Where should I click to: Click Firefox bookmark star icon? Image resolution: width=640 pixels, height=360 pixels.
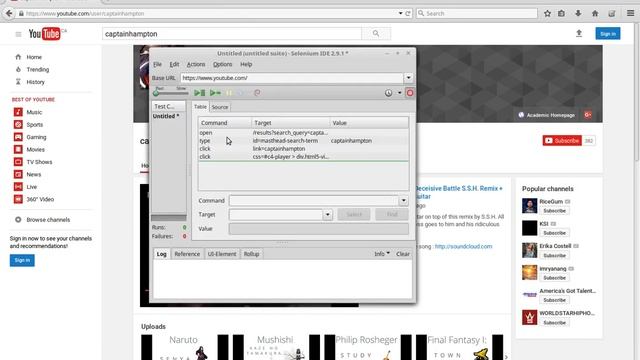tap(547, 13)
